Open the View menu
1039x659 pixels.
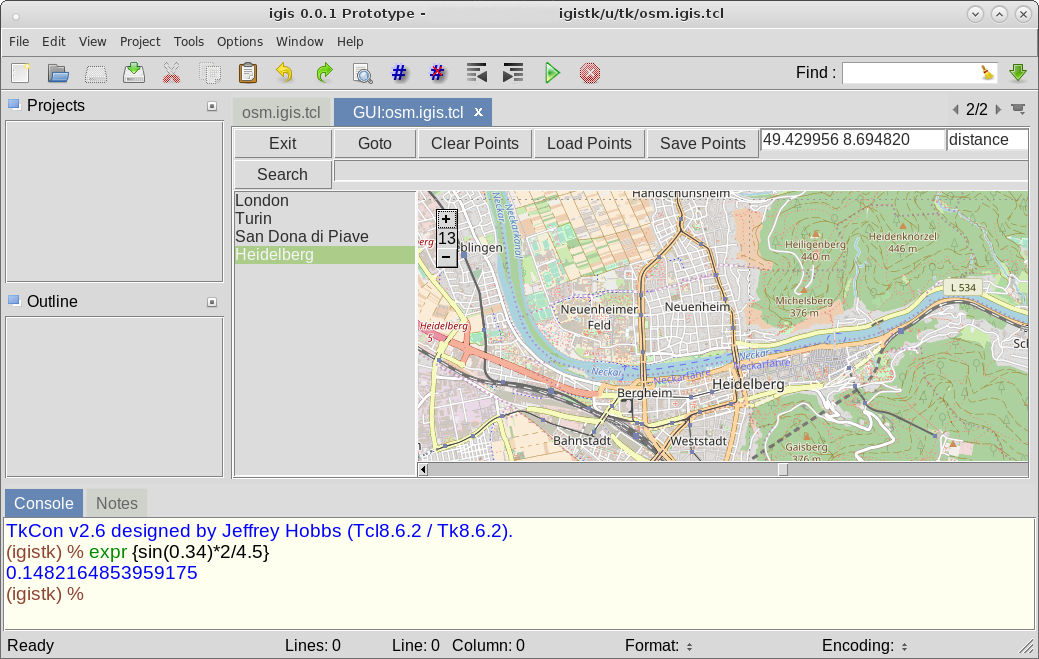pos(93,42)
